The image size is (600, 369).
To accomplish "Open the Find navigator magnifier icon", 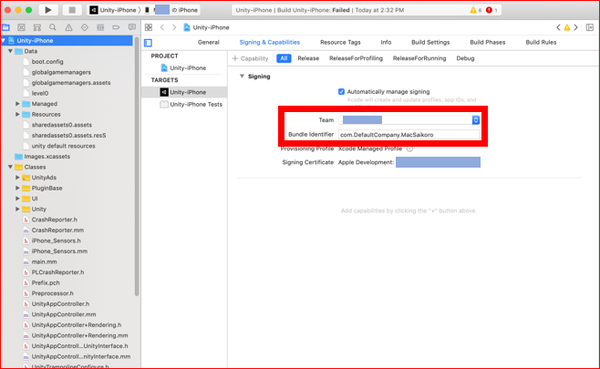I will (x=53, y=27).
